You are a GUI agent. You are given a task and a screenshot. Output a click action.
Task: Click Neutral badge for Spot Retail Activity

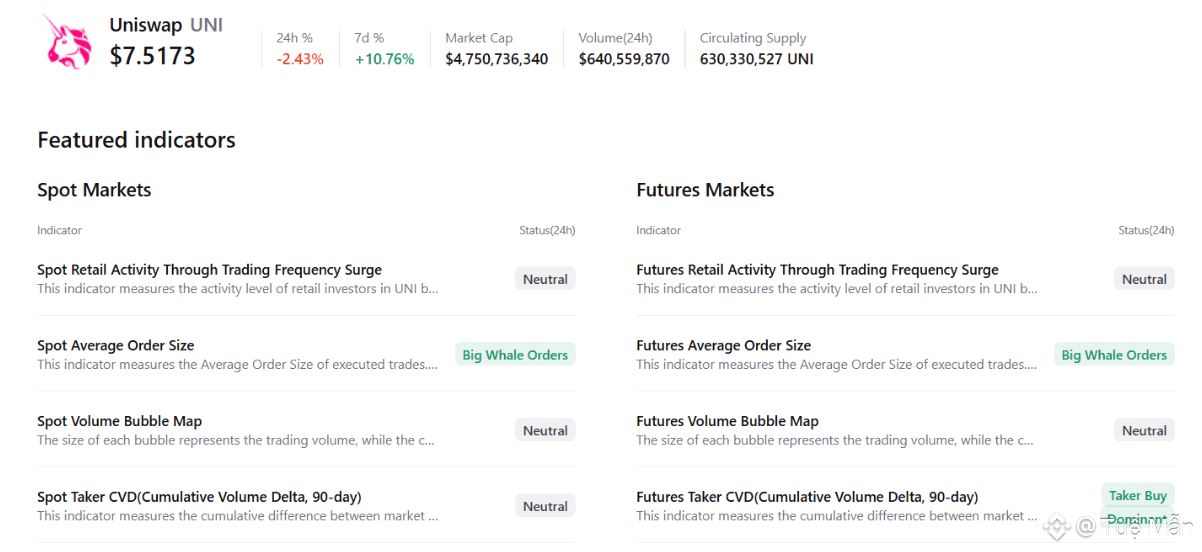pos(545,279)
